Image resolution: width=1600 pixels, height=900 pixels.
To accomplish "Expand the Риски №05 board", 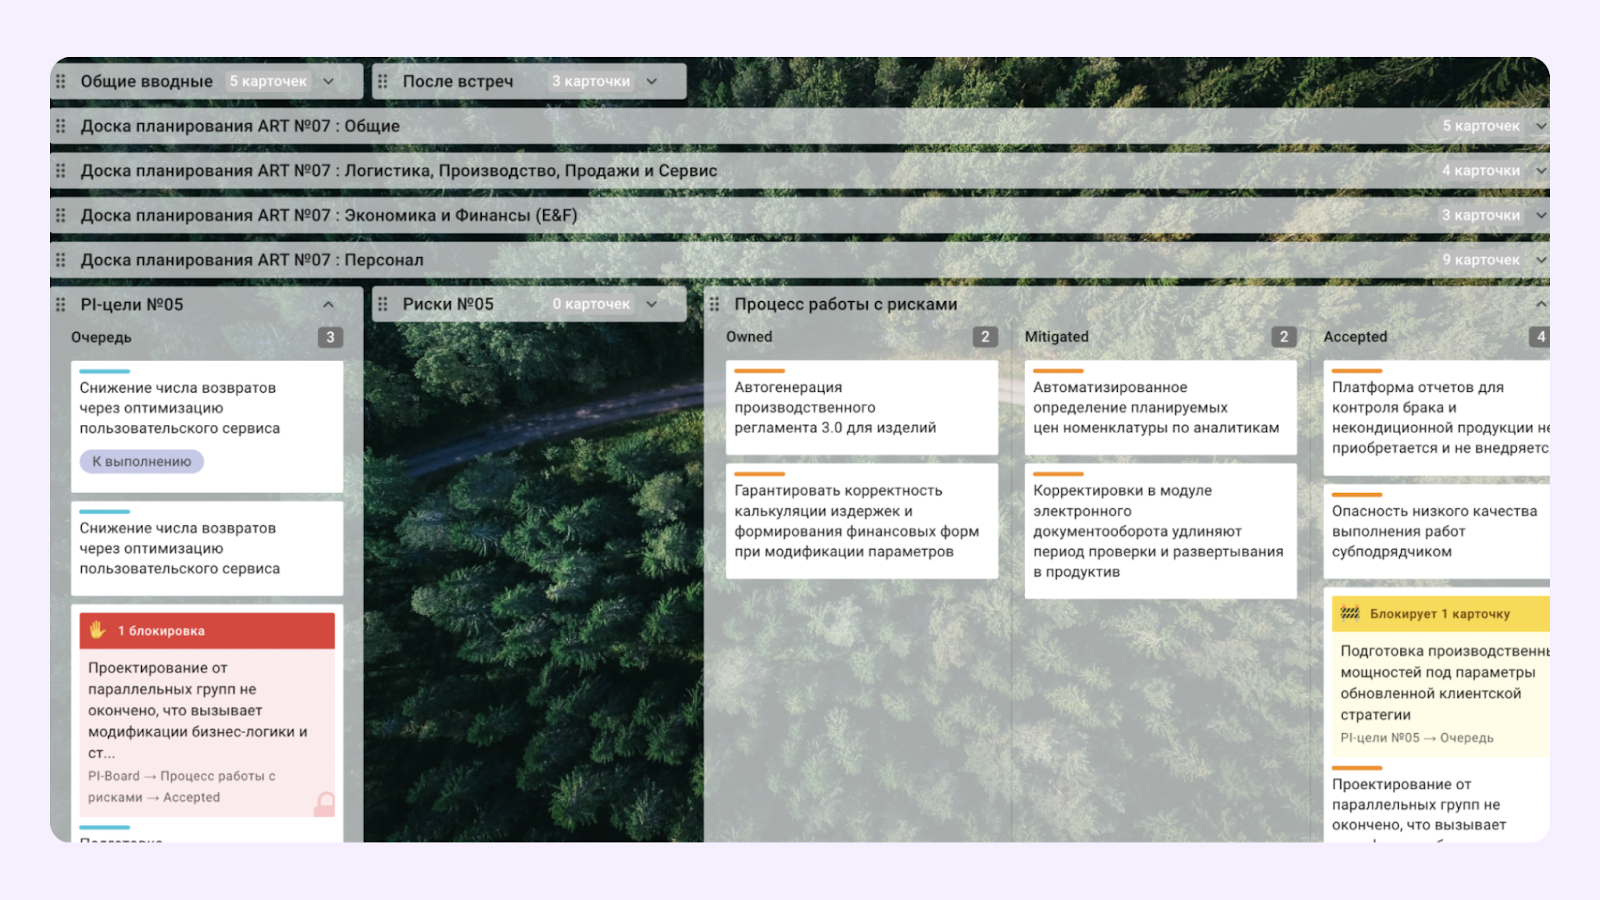I will point(652,304).
